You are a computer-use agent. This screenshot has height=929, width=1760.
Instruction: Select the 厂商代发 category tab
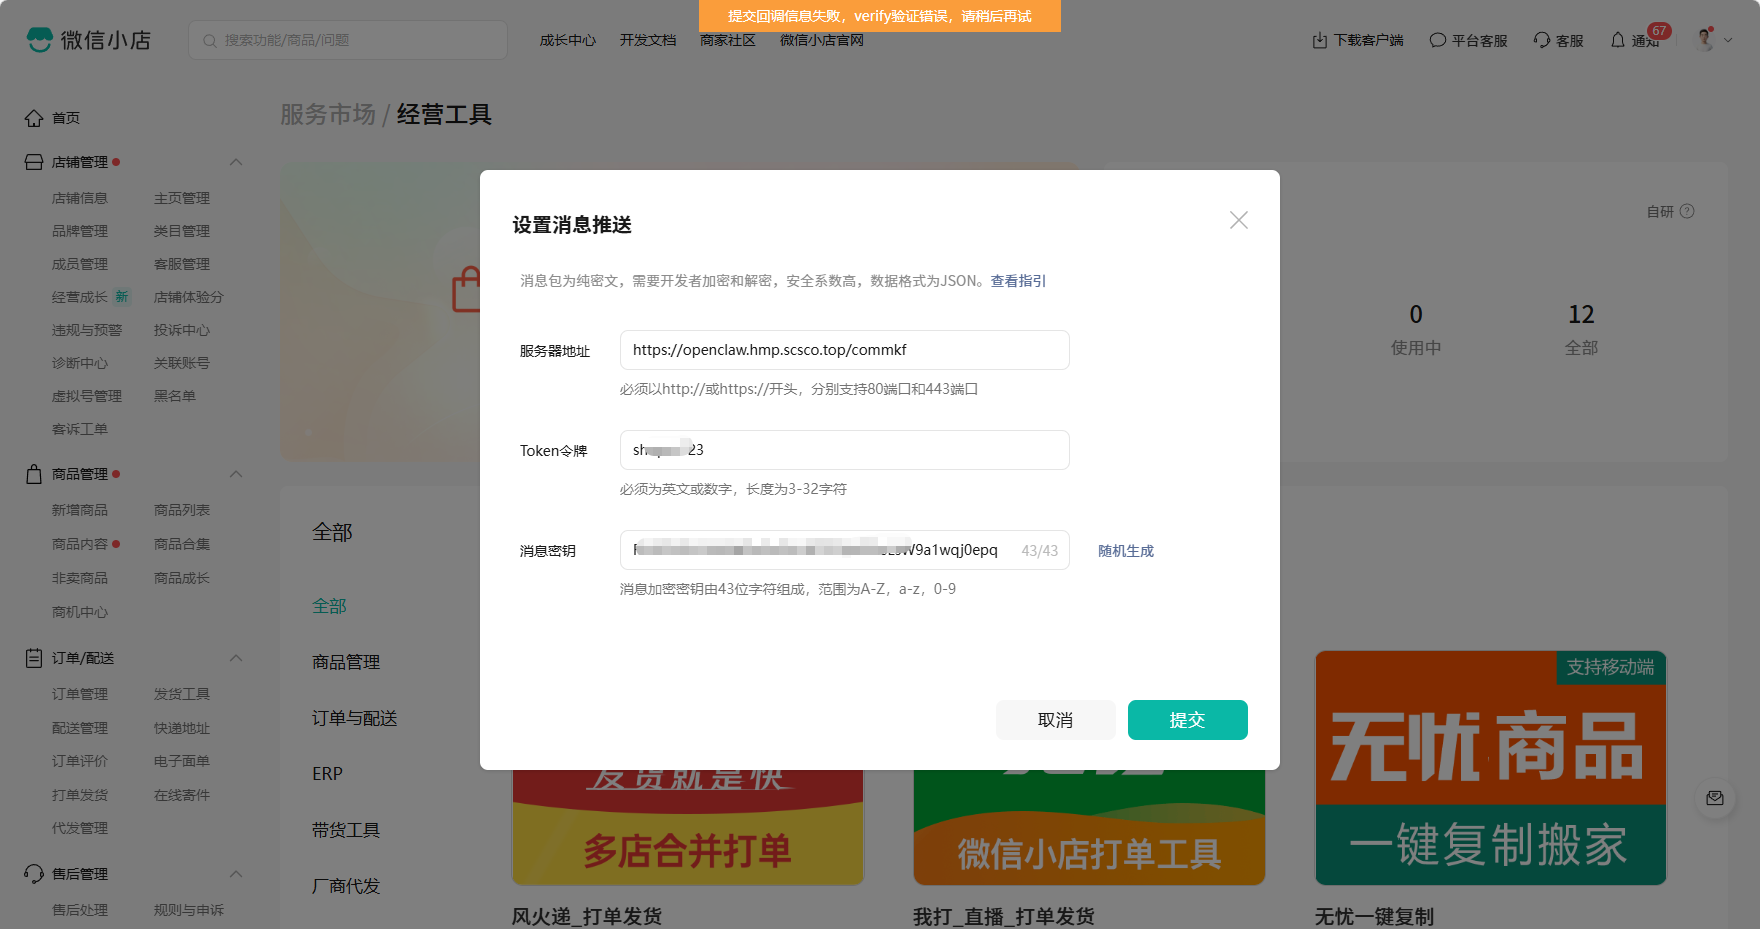point(346,886)
